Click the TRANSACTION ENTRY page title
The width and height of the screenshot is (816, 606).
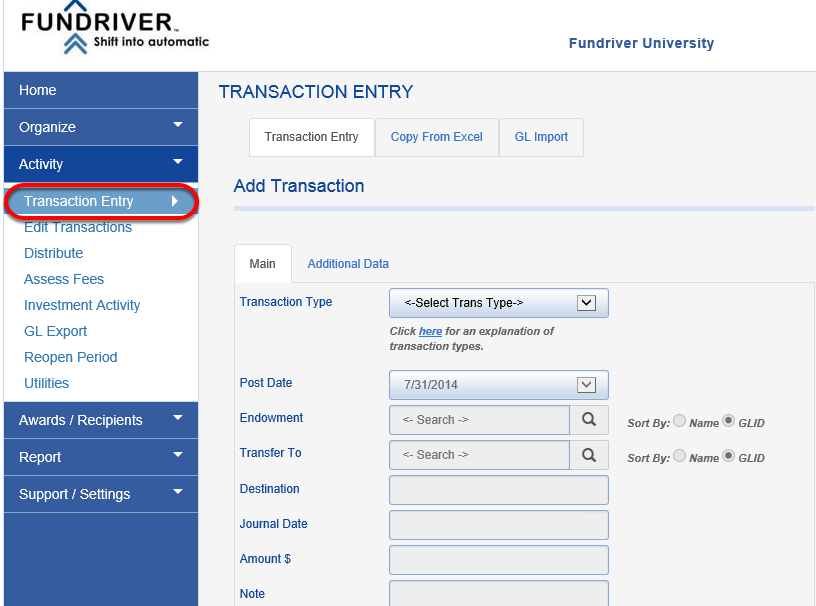click(316, 92)
